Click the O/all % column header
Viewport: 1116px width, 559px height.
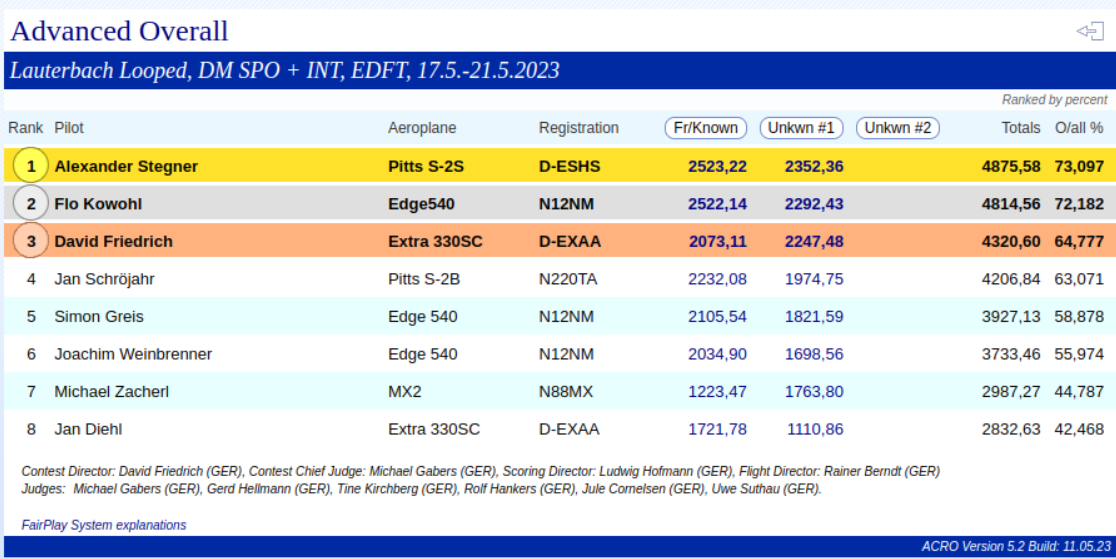click(1079, 128)
